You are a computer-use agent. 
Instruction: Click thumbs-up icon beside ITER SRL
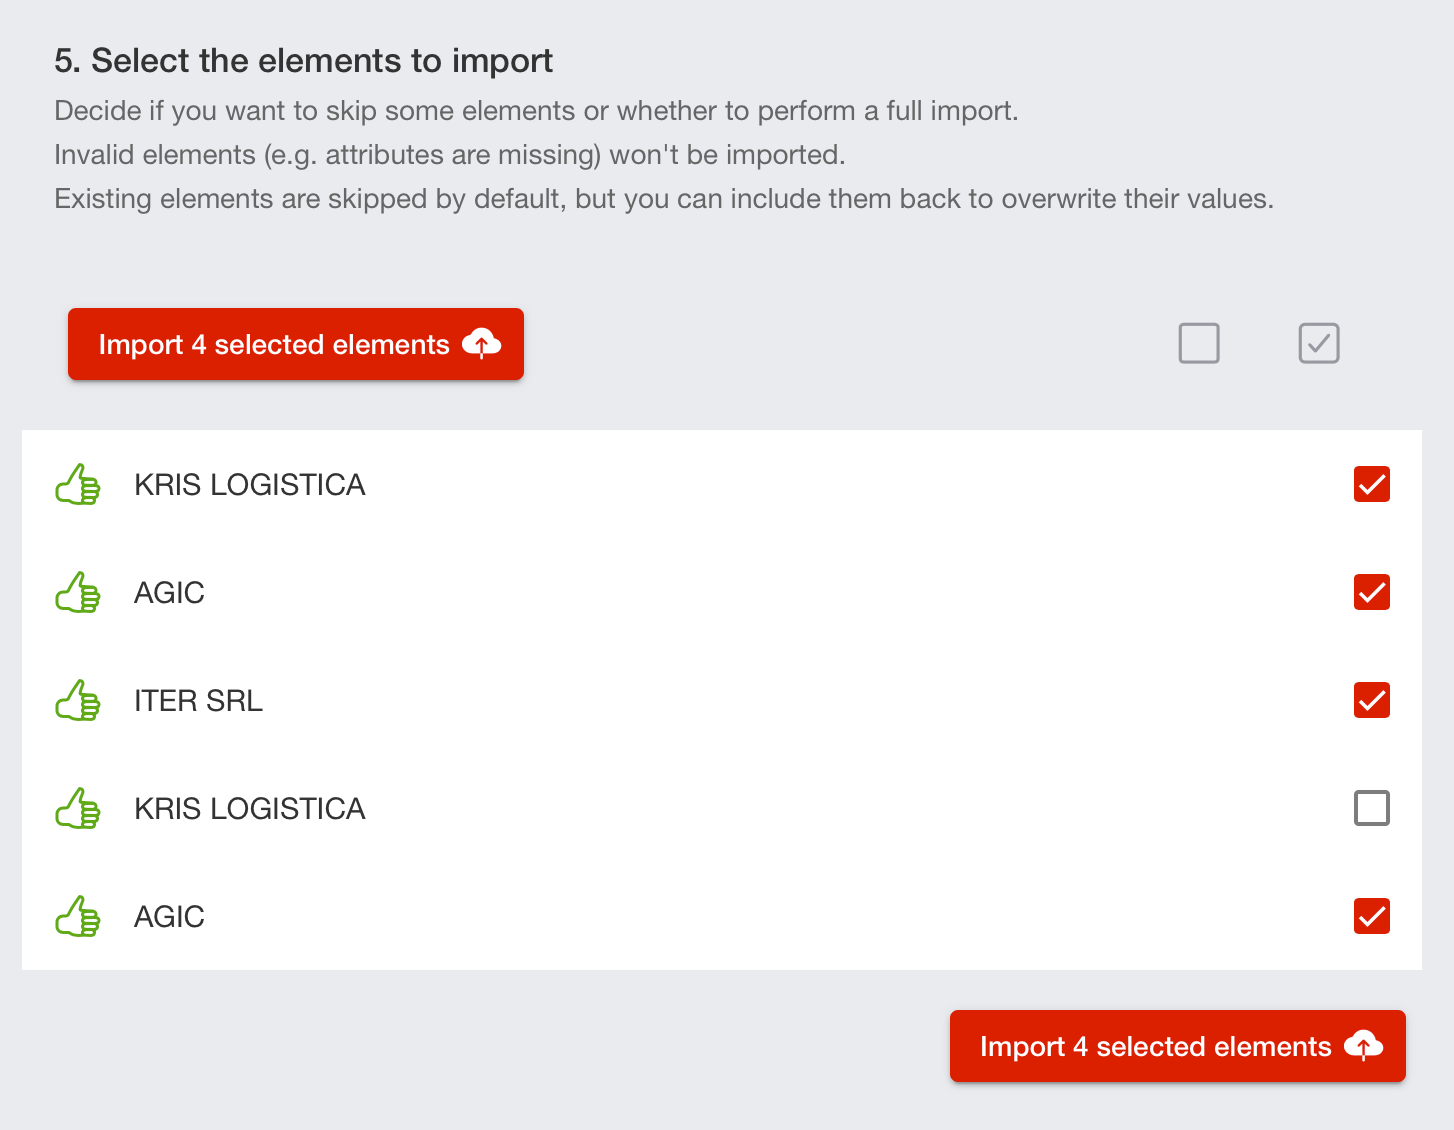78,701
